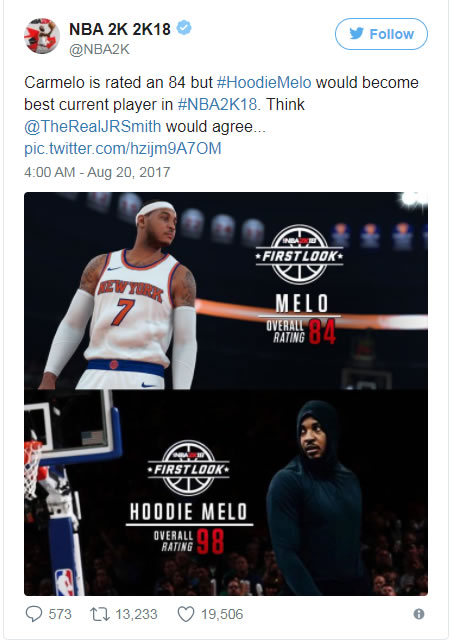Click the 13,233 retweets count
451x643 pixels.
point(136,614)
